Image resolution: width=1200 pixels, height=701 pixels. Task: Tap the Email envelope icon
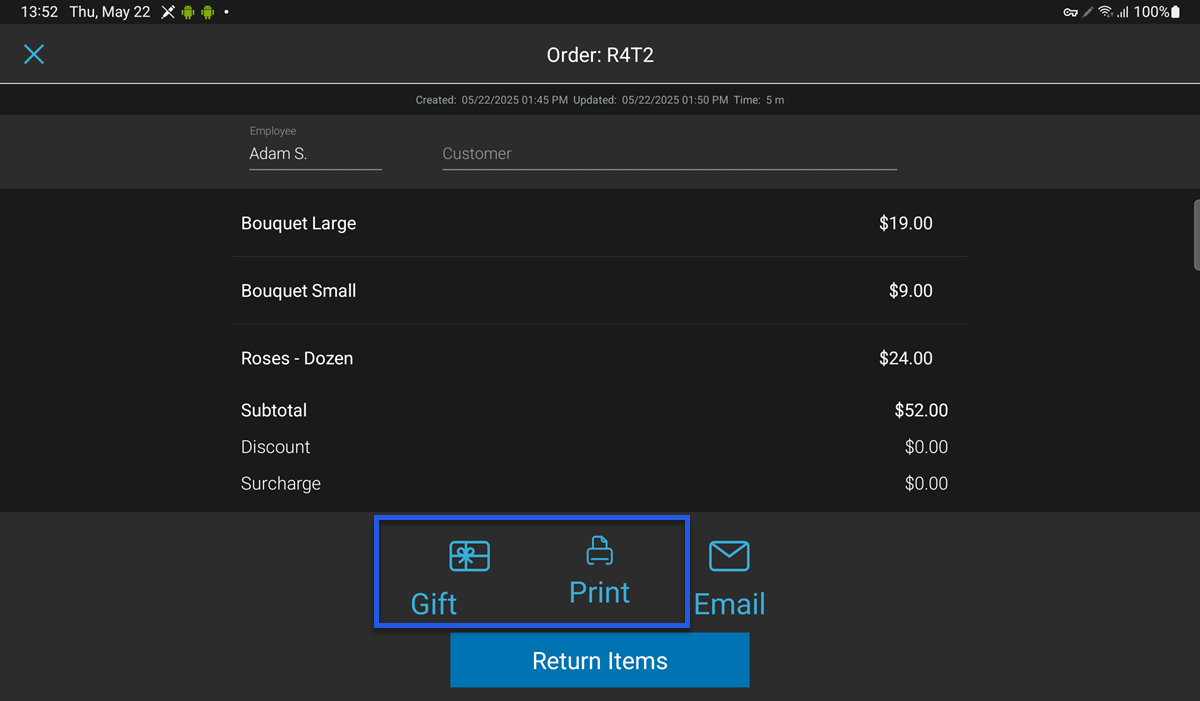point(729,556)
